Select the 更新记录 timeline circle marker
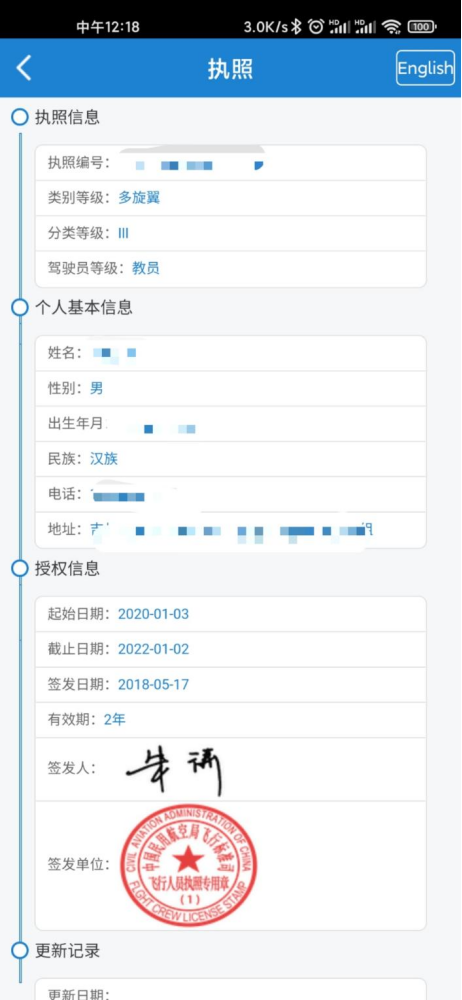 [20, 950]
